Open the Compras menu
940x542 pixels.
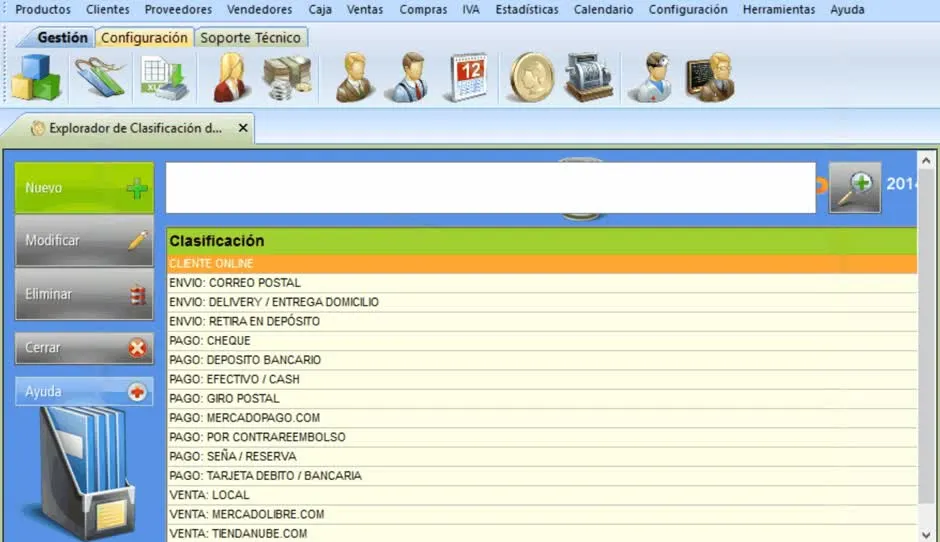tap(423, 10)
